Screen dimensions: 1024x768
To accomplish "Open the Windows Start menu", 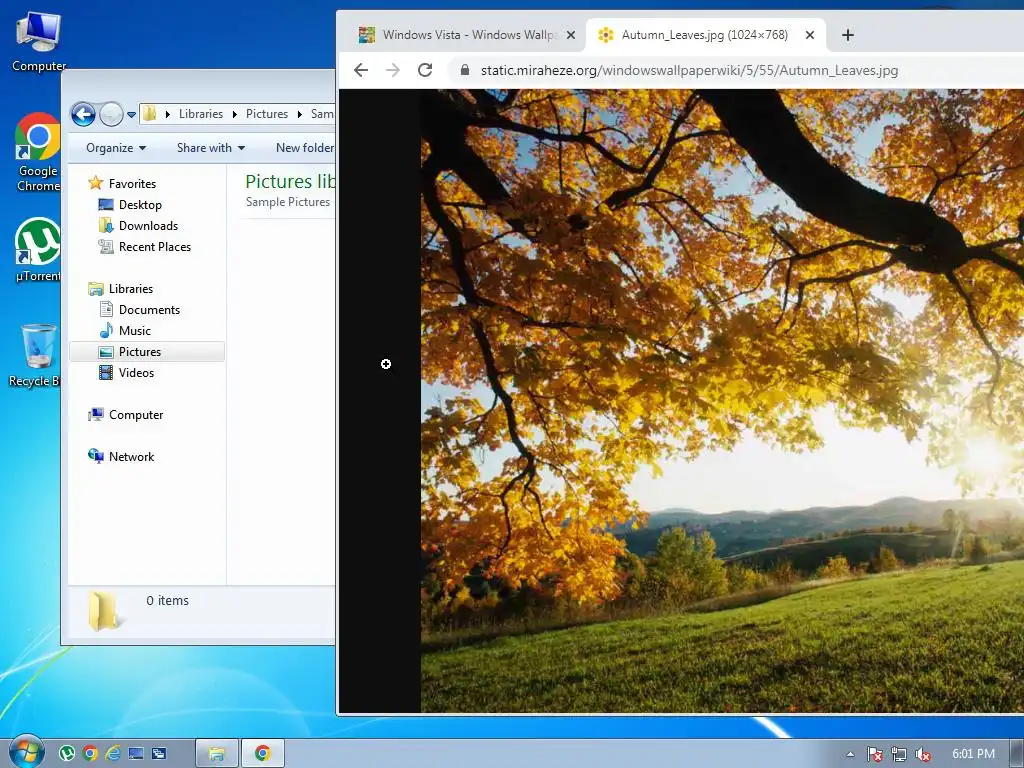I will tap(27, 752).
